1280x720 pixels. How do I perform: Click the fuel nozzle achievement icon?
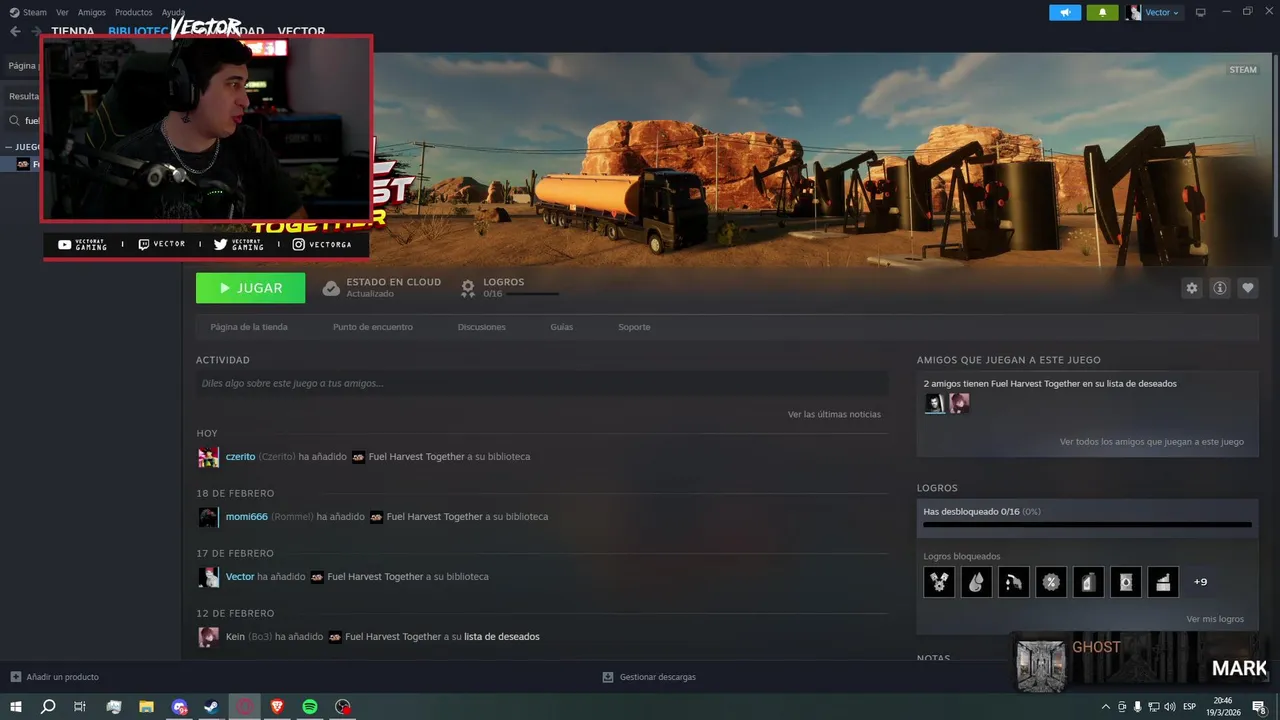tap(1014, 582)
